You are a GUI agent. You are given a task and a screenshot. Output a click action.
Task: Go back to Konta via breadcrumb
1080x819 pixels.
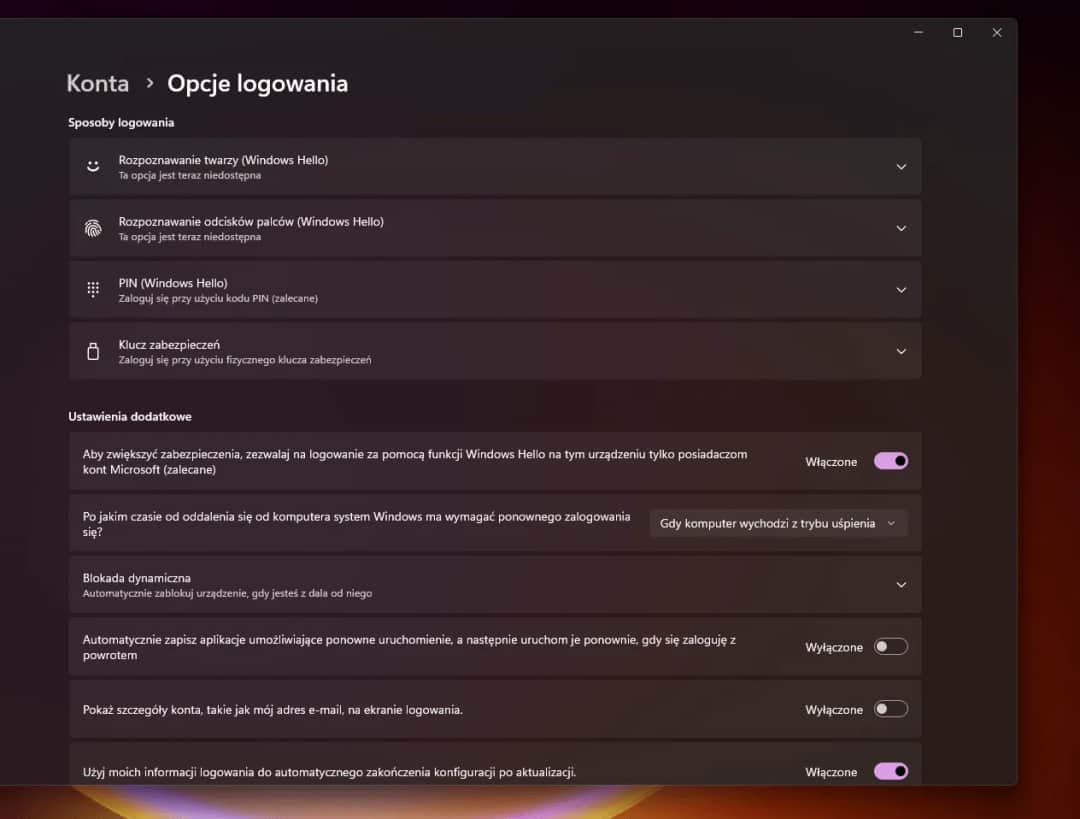tap(97, 83)
